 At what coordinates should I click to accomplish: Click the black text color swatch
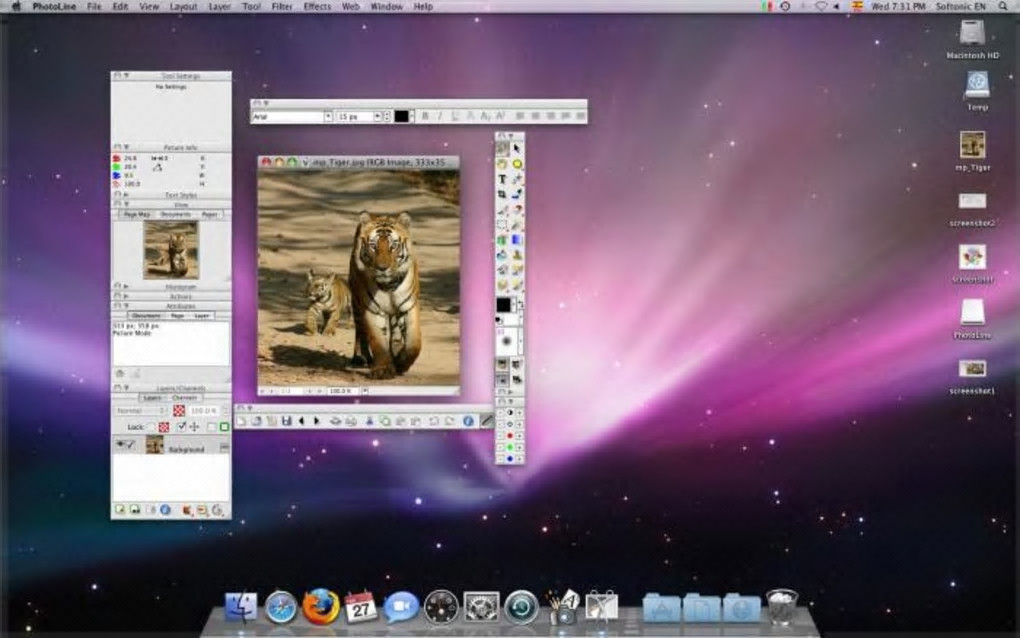401,116
